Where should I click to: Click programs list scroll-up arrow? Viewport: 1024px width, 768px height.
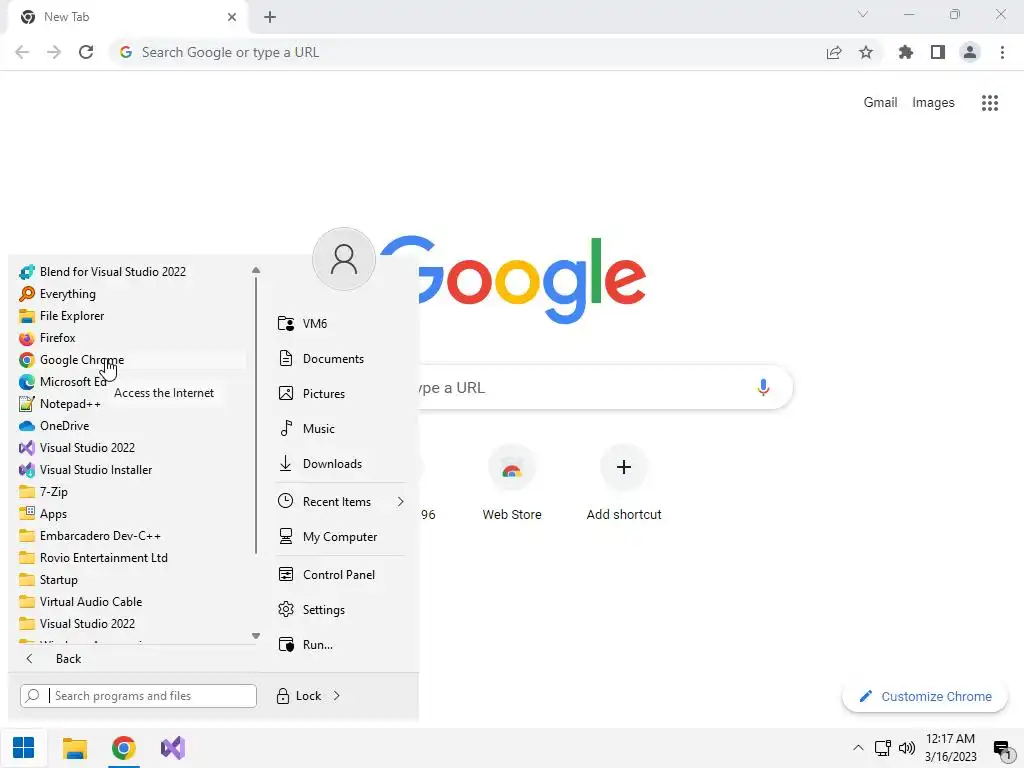coord(256,270)
